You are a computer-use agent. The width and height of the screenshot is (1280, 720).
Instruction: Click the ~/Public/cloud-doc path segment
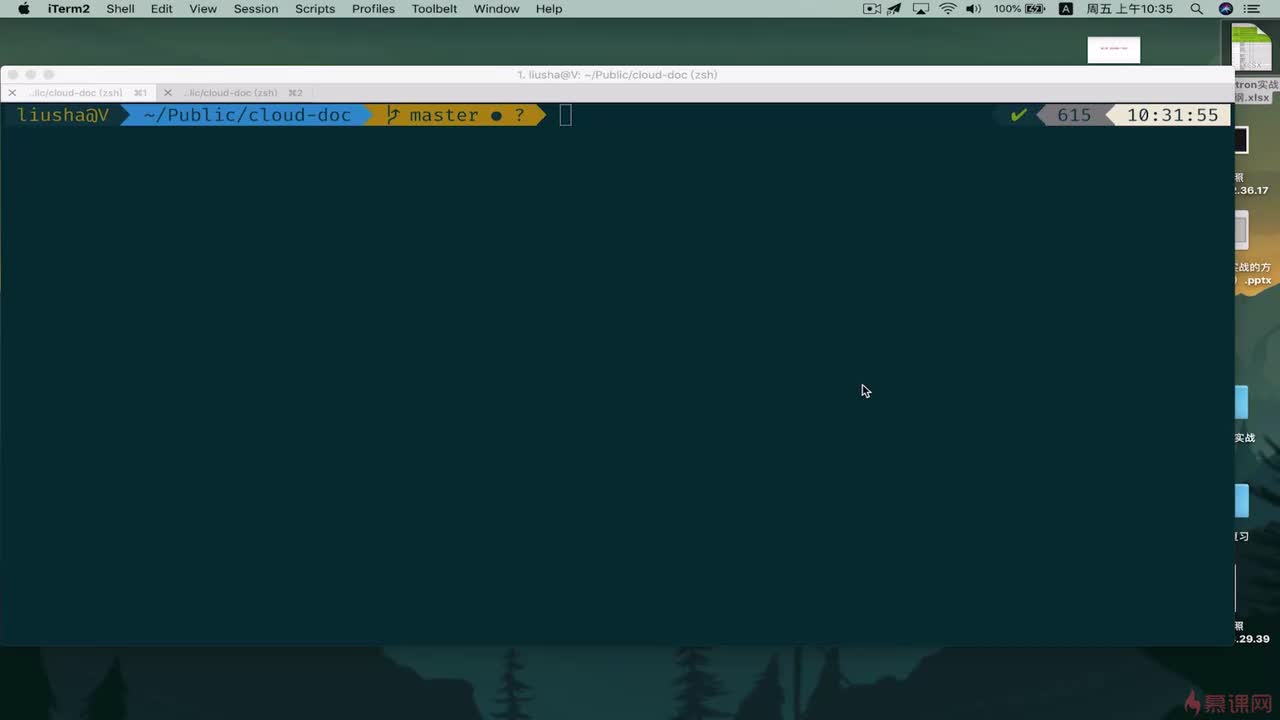[247, 115]
